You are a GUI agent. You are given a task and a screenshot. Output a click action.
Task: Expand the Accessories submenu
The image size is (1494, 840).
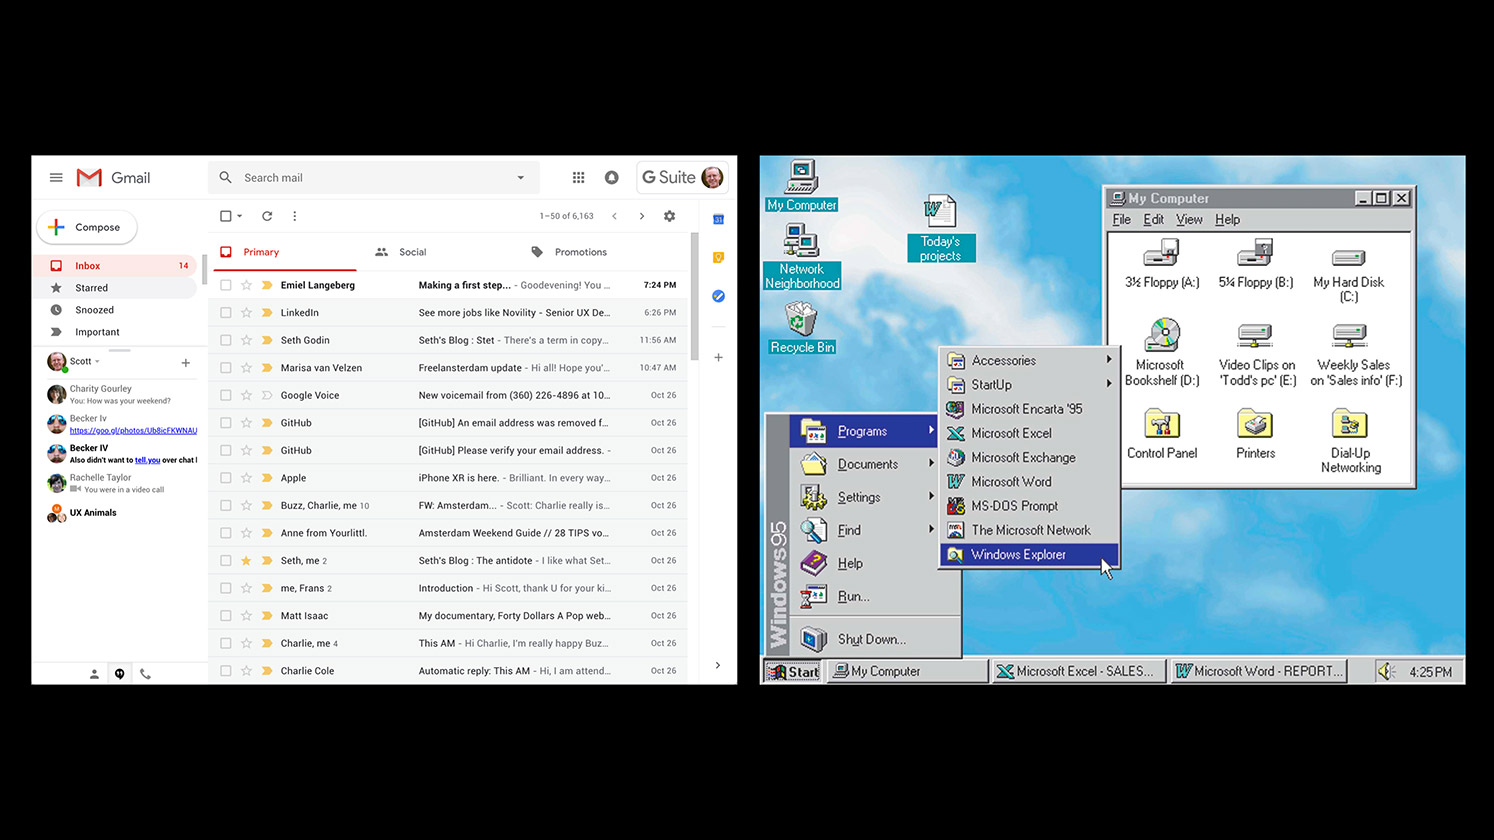coord(1109,360)
